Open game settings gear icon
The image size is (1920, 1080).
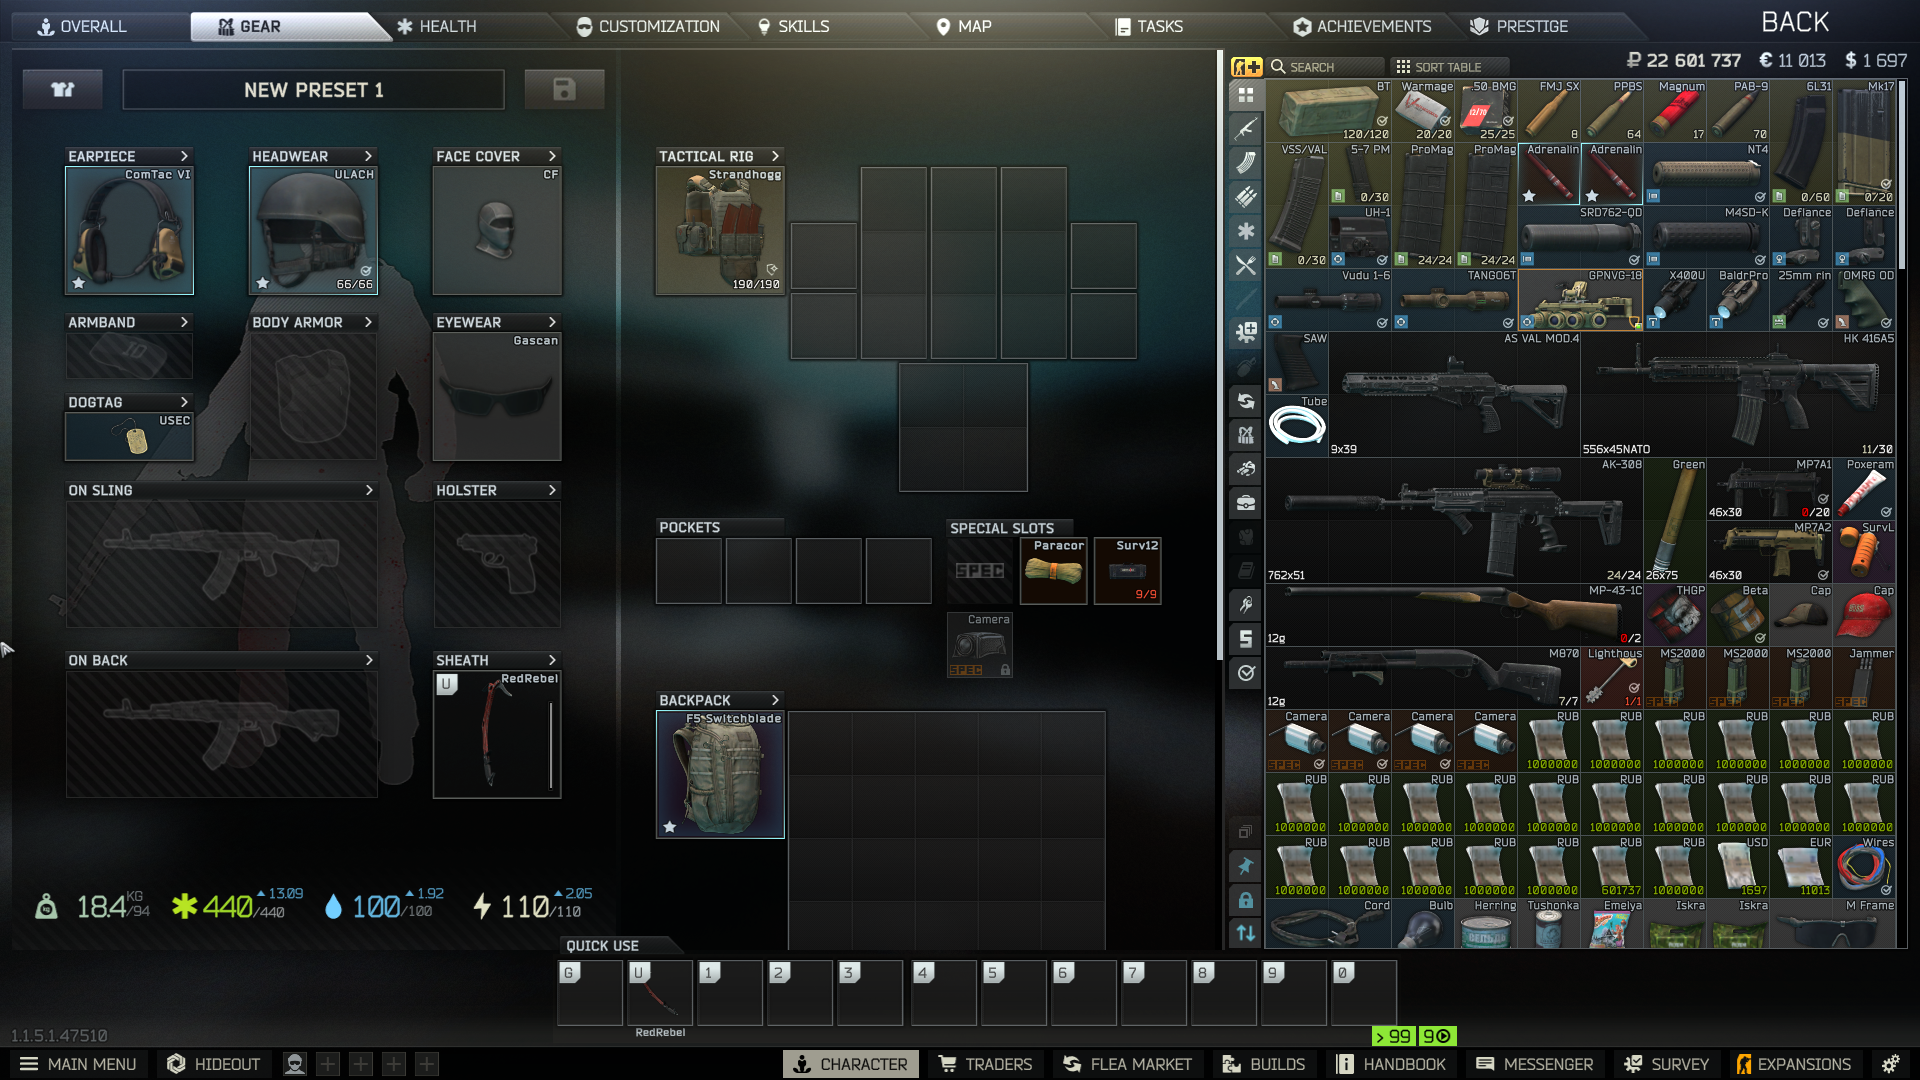click(x=1890, y=1064)
